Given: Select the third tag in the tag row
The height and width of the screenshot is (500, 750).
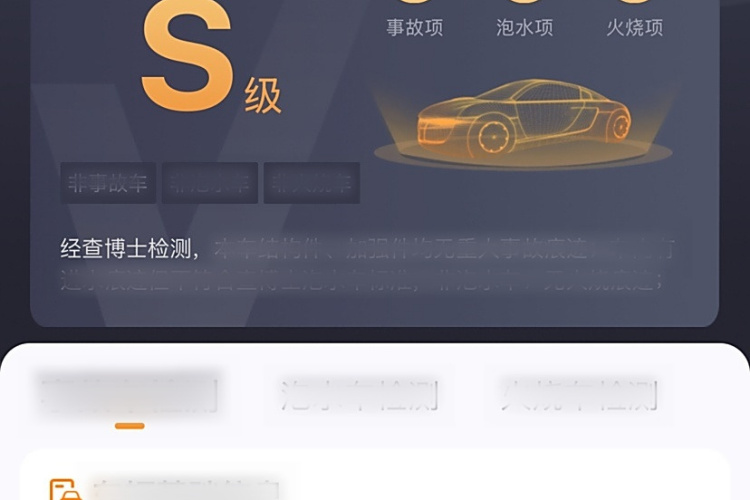Looking at the screenshot, I should pos(312,183).
